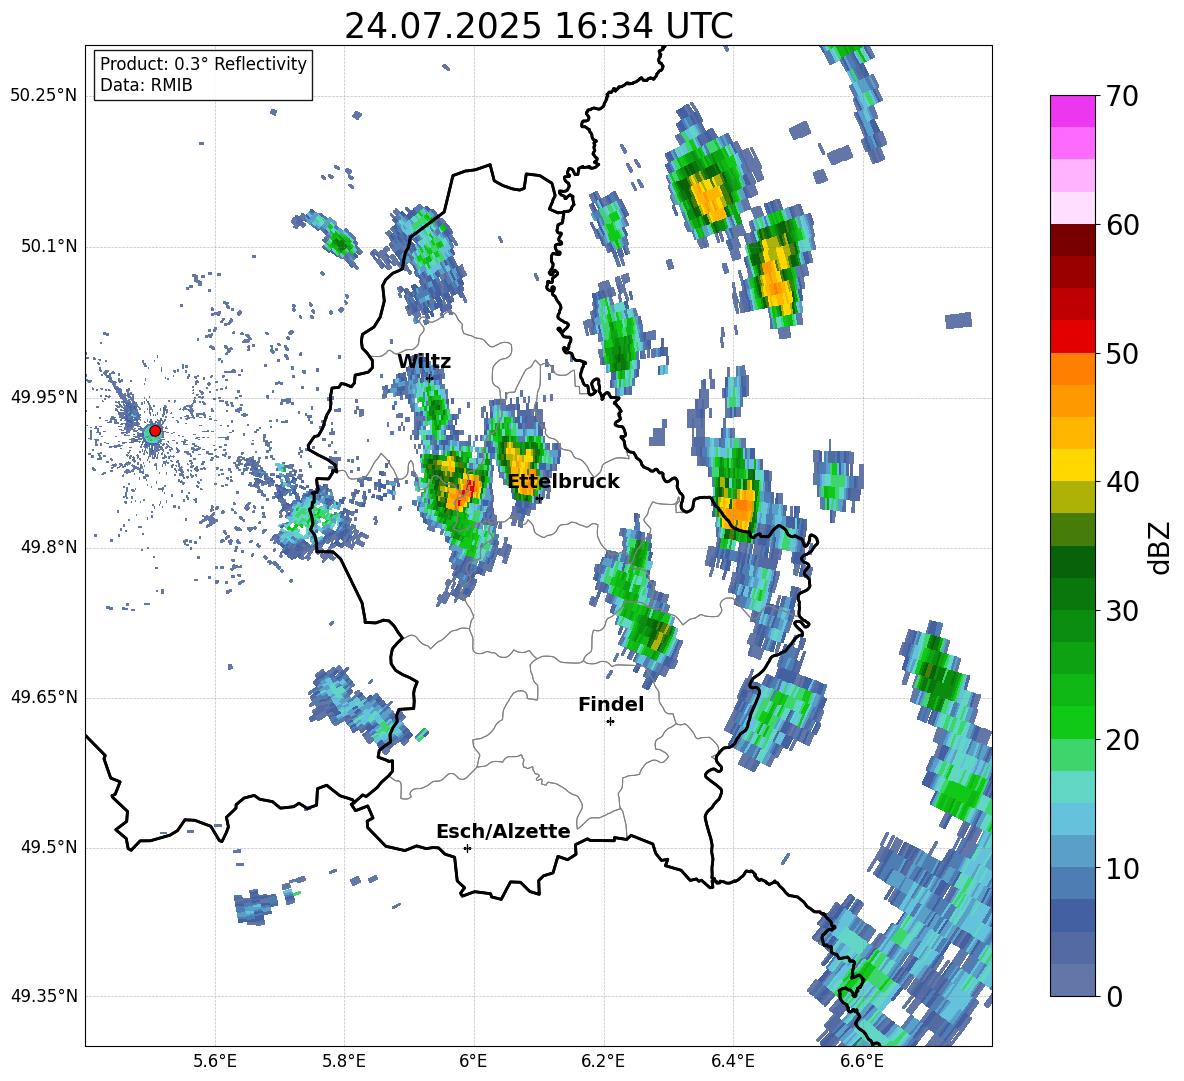Click the 6°E longitude label
The height and width of the screenshot is (1081, 1184).
(x=473, y=1061)
